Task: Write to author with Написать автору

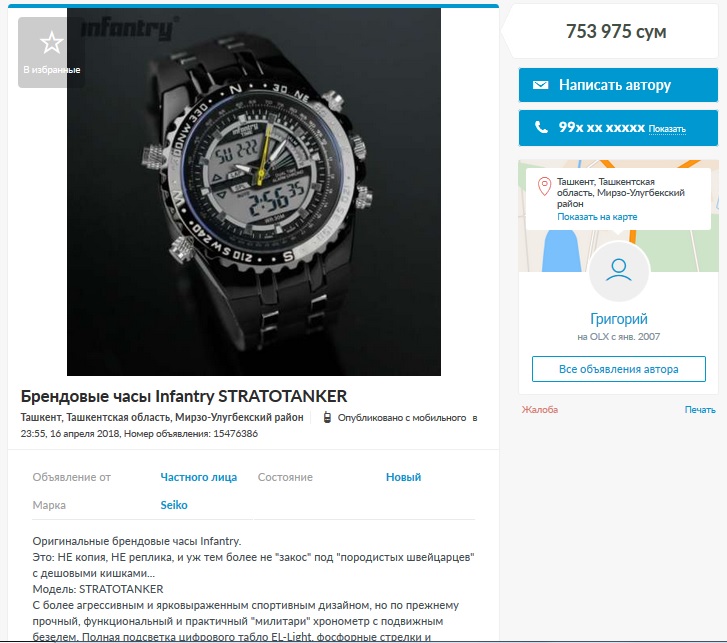Action: pyautogui.click(x=618, y=85)
